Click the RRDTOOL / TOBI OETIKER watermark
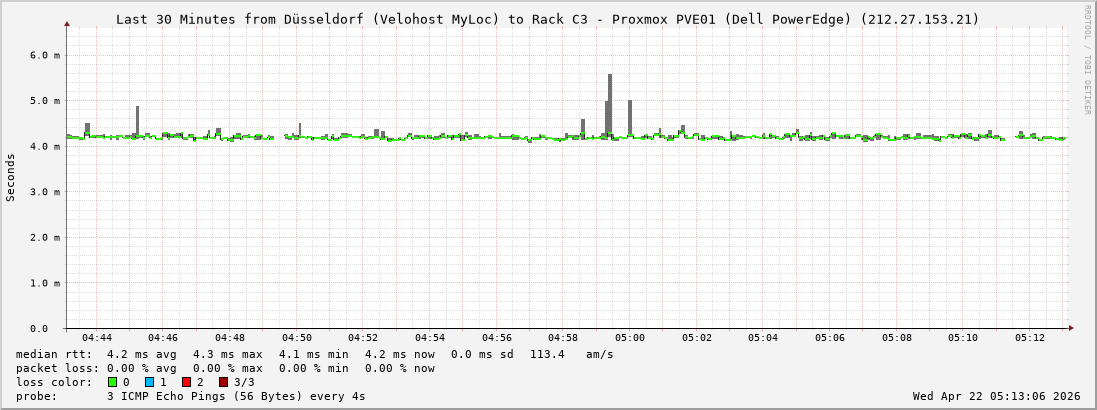This screenshot has height=410, width=1097. [x=1087, y=59]
